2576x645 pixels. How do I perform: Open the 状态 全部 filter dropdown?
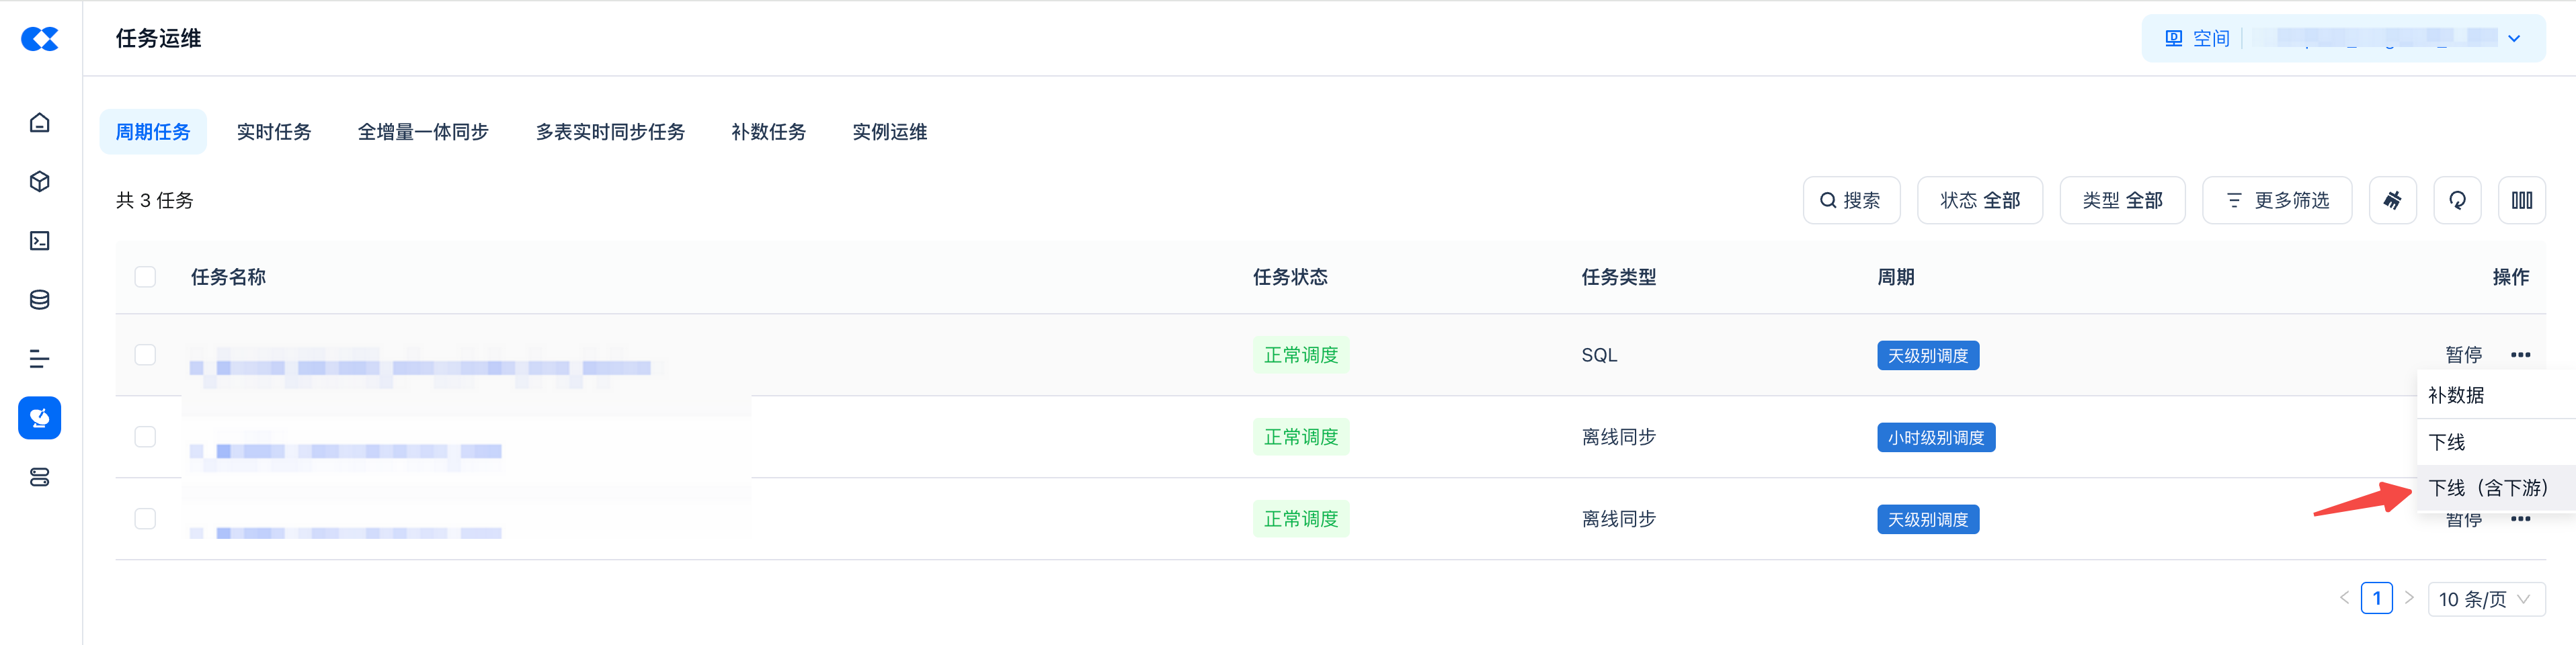click(1979, 201)
